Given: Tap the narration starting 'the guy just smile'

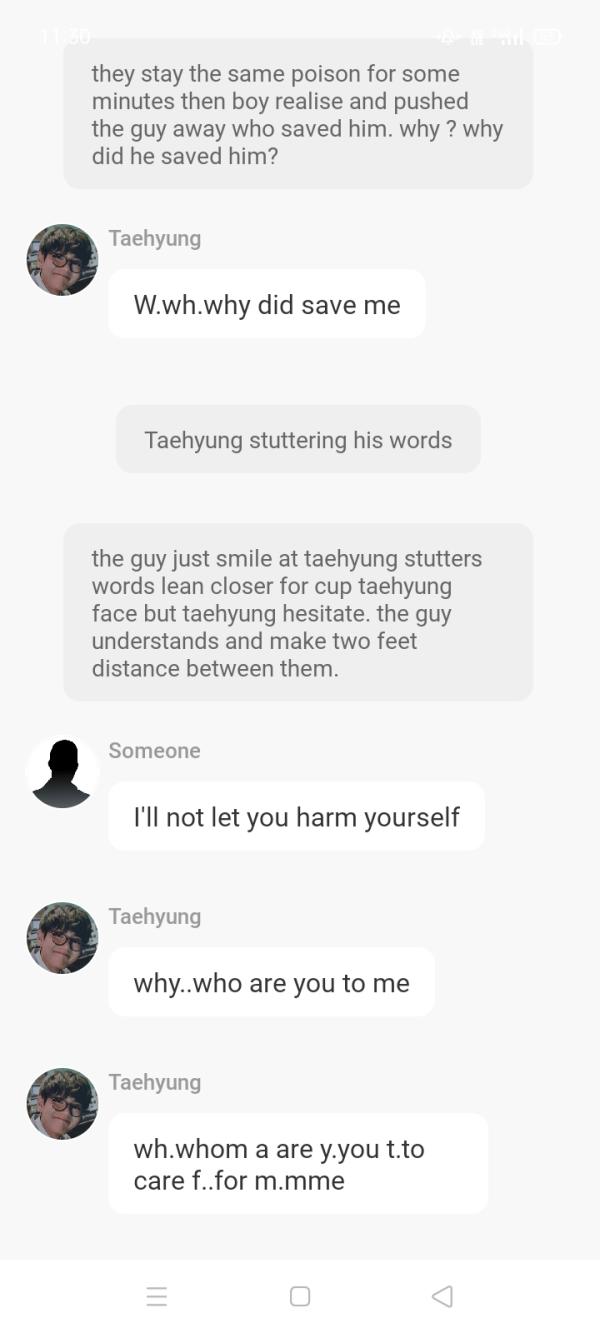Looking at the screenshot, I should [298, 612].
